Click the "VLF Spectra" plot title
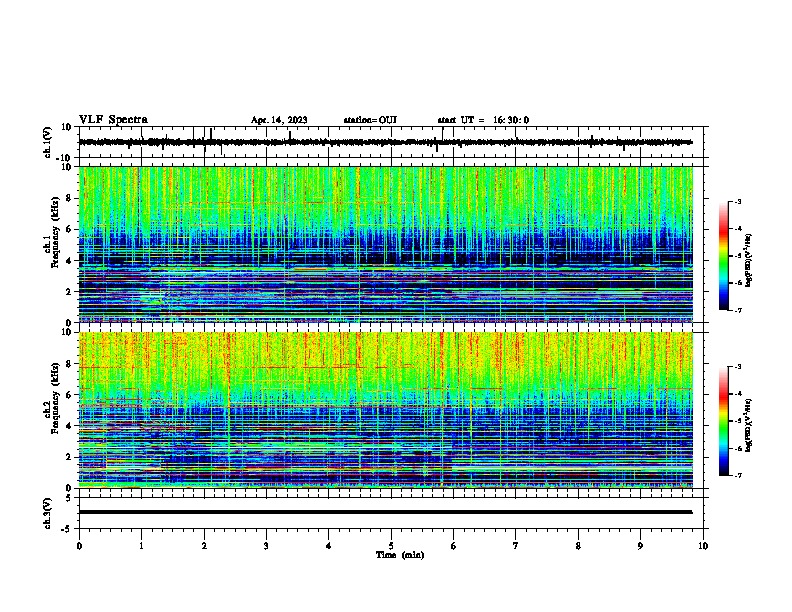792x612 pixels. click(x=113, y=120)
